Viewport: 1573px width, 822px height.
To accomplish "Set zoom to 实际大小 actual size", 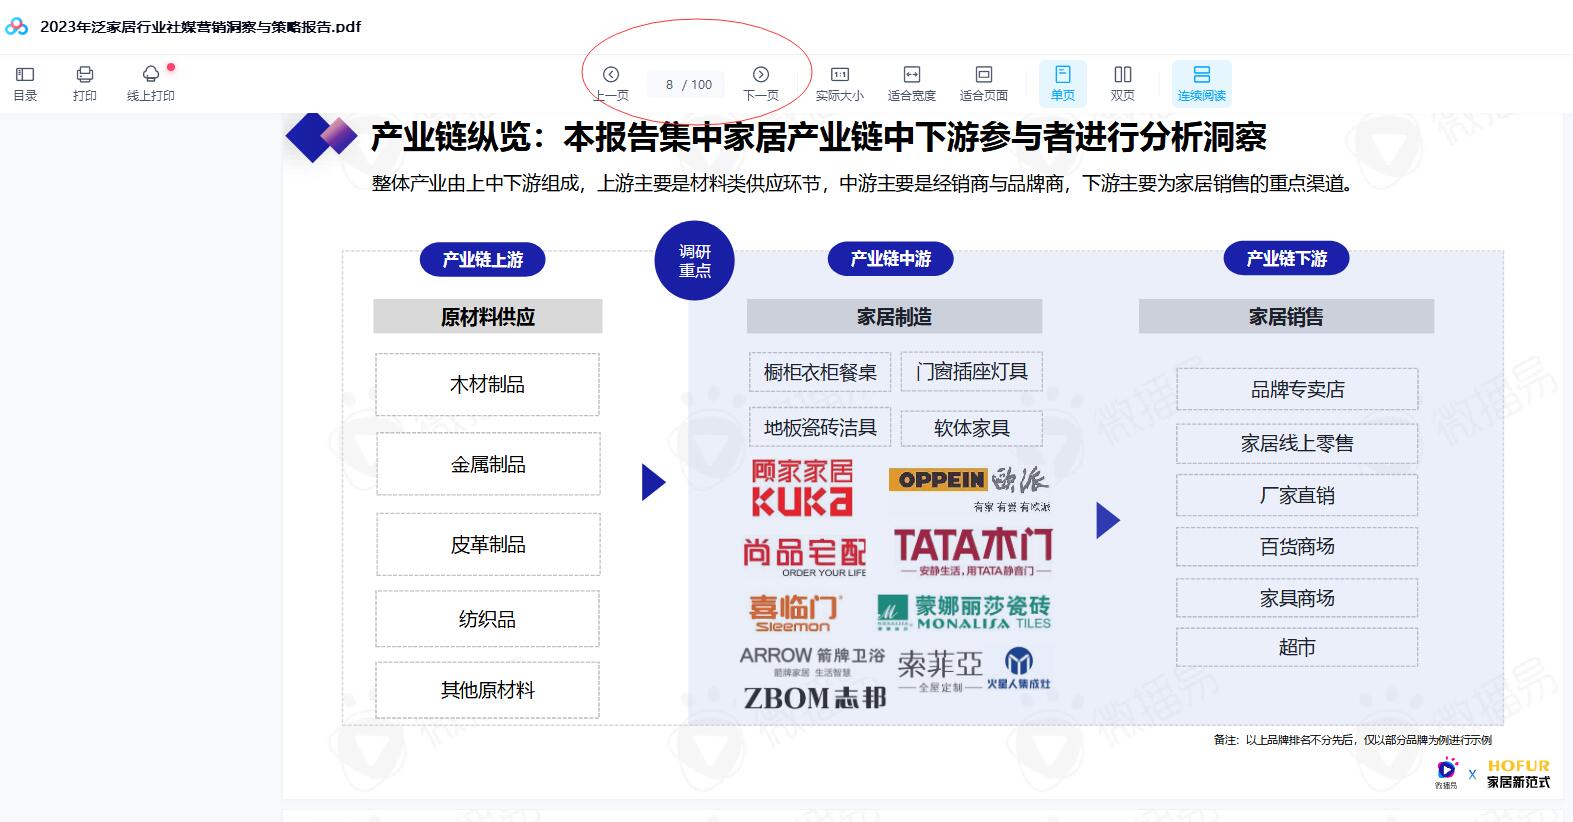I will tap(840, 83).
